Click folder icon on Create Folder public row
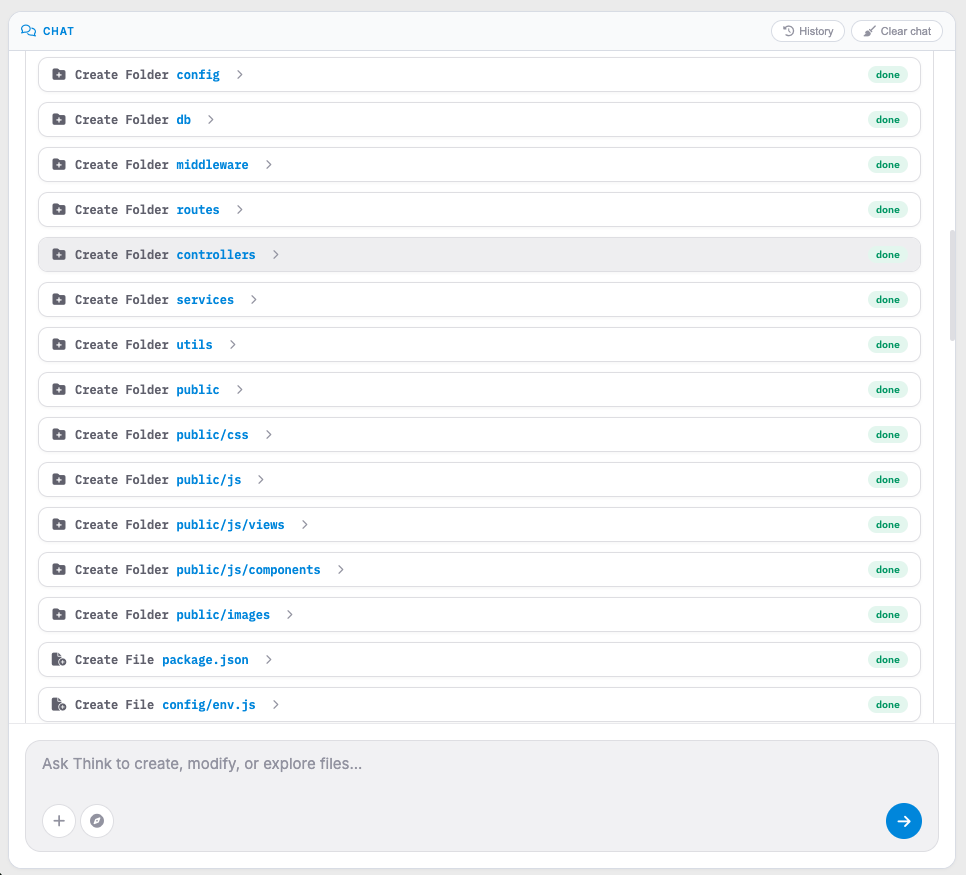 pyautogui.click(x=59, y=389)
